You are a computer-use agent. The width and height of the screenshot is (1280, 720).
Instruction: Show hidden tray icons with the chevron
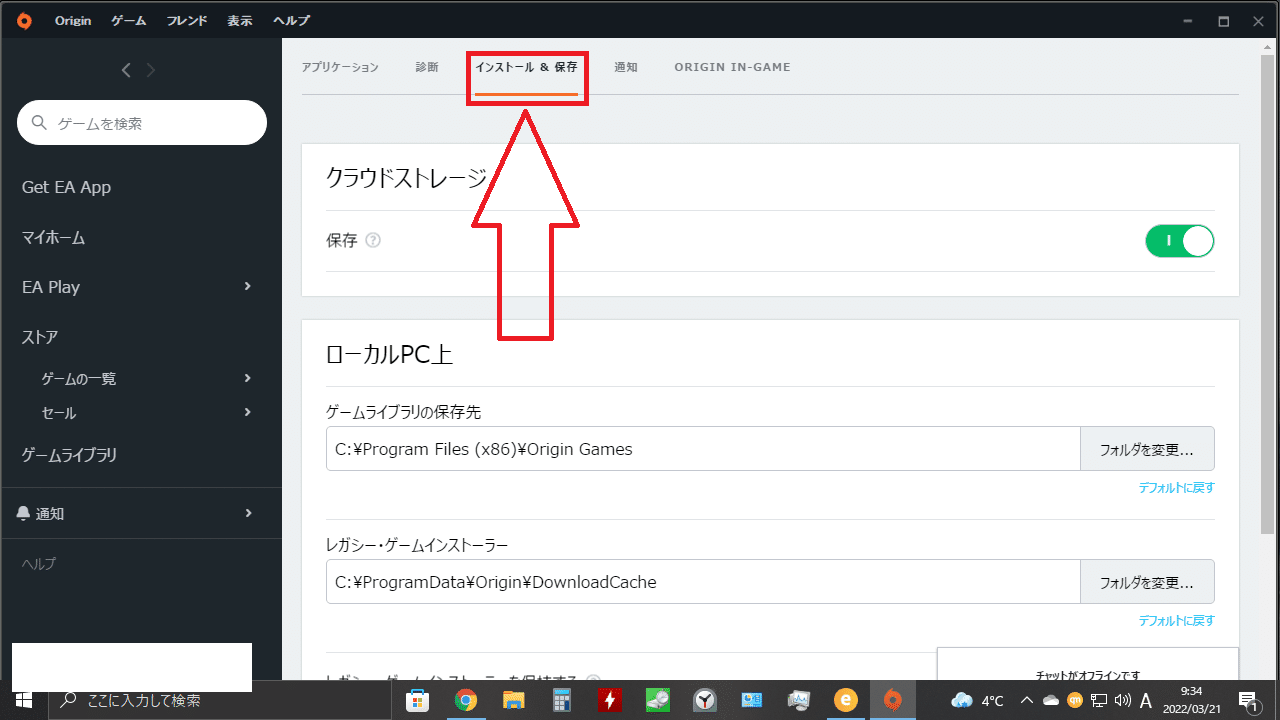point(1026,700)
